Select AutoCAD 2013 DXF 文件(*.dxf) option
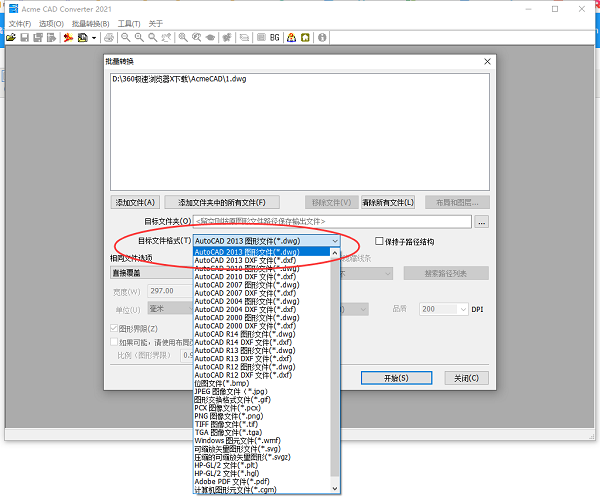The width and height of the screenshot is (600, 497). pos(262,260)
